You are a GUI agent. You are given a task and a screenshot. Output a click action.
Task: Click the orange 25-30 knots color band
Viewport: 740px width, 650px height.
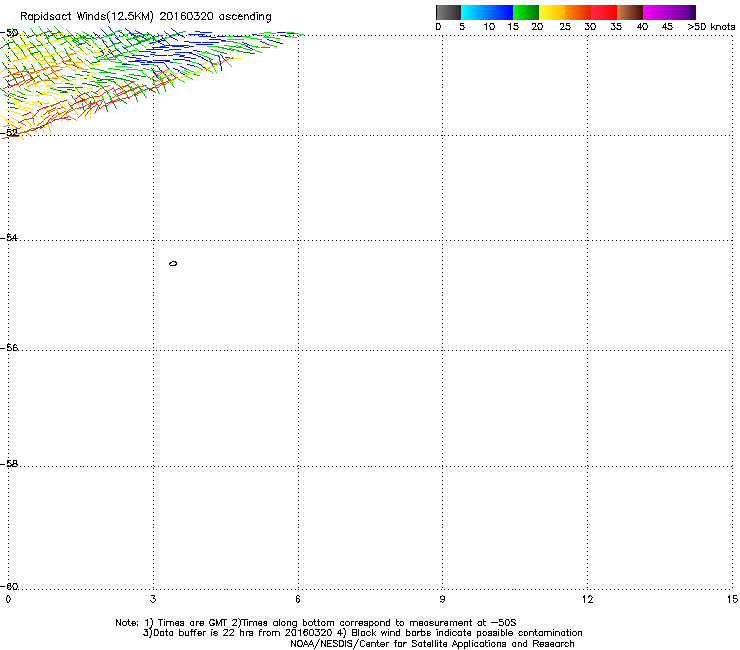(x=578, y=12)
